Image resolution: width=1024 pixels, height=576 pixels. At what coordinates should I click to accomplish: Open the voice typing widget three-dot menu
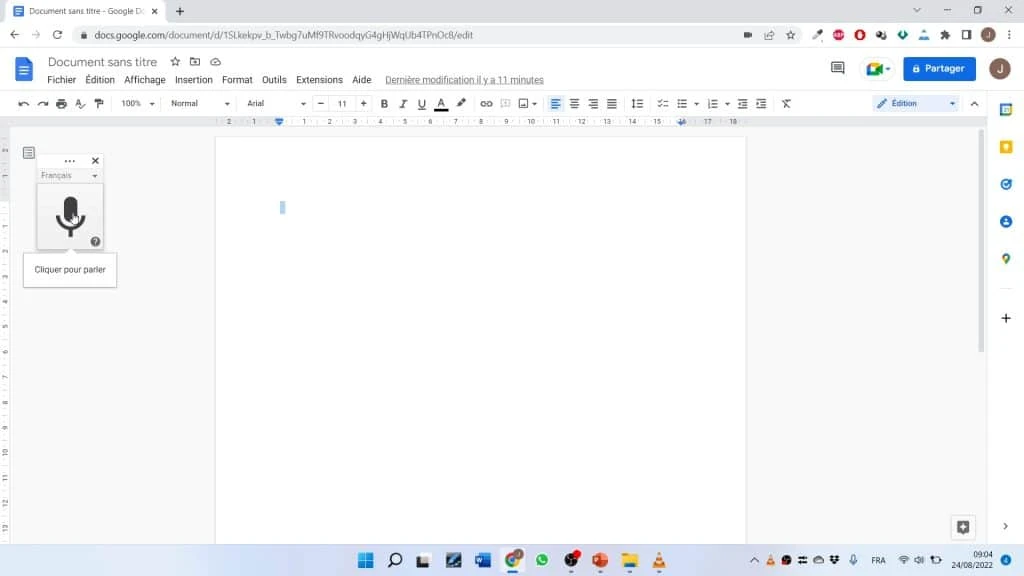click(x=70, y=161)
